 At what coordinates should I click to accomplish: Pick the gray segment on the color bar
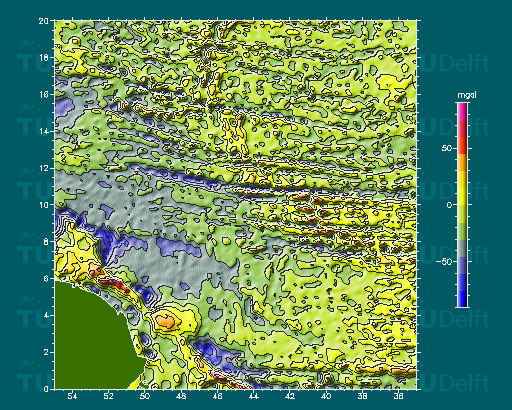tap(462, 248)
